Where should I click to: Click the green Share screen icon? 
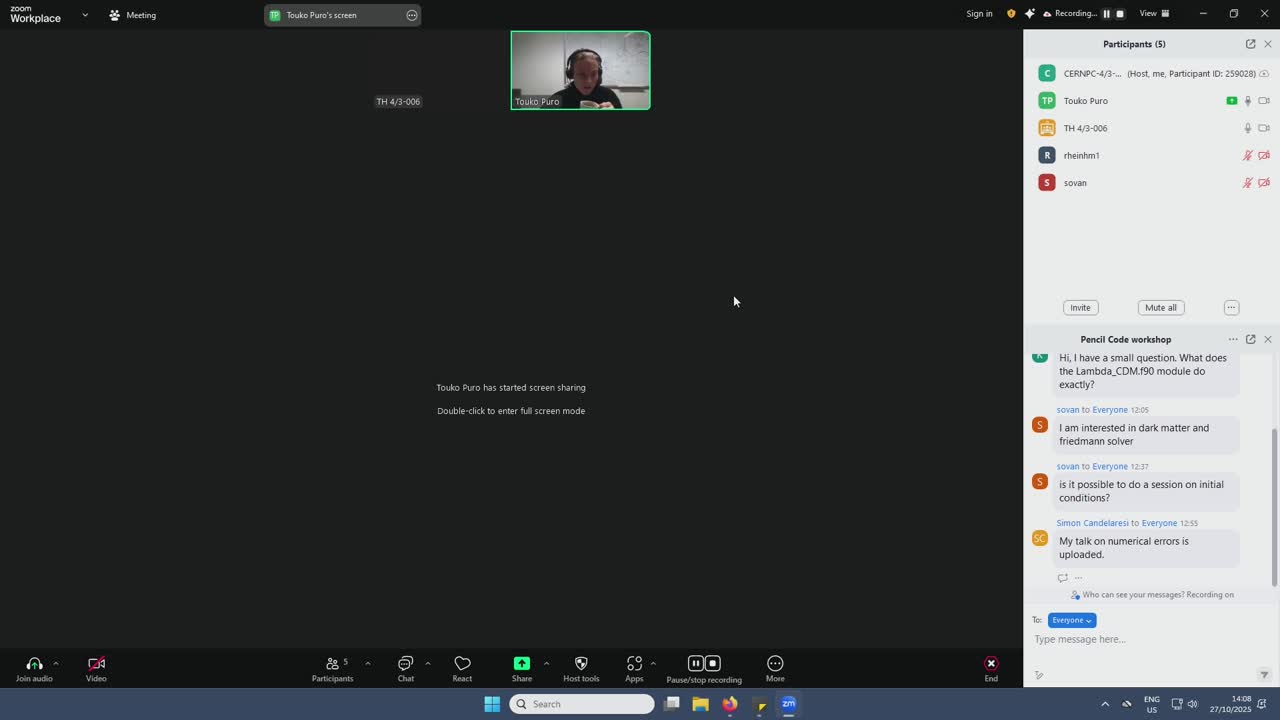pos(521,664)
